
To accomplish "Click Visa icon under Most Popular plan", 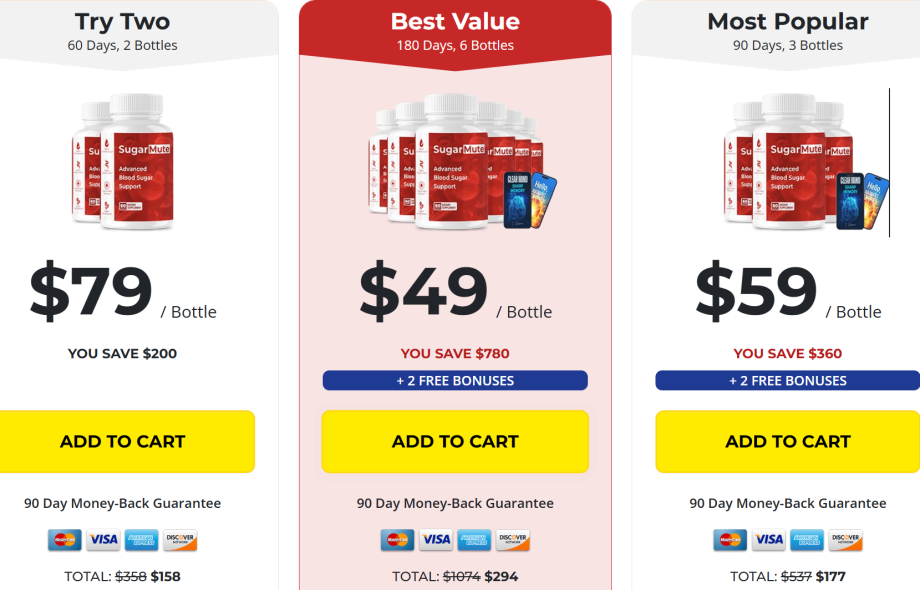I will click(768, 540).
